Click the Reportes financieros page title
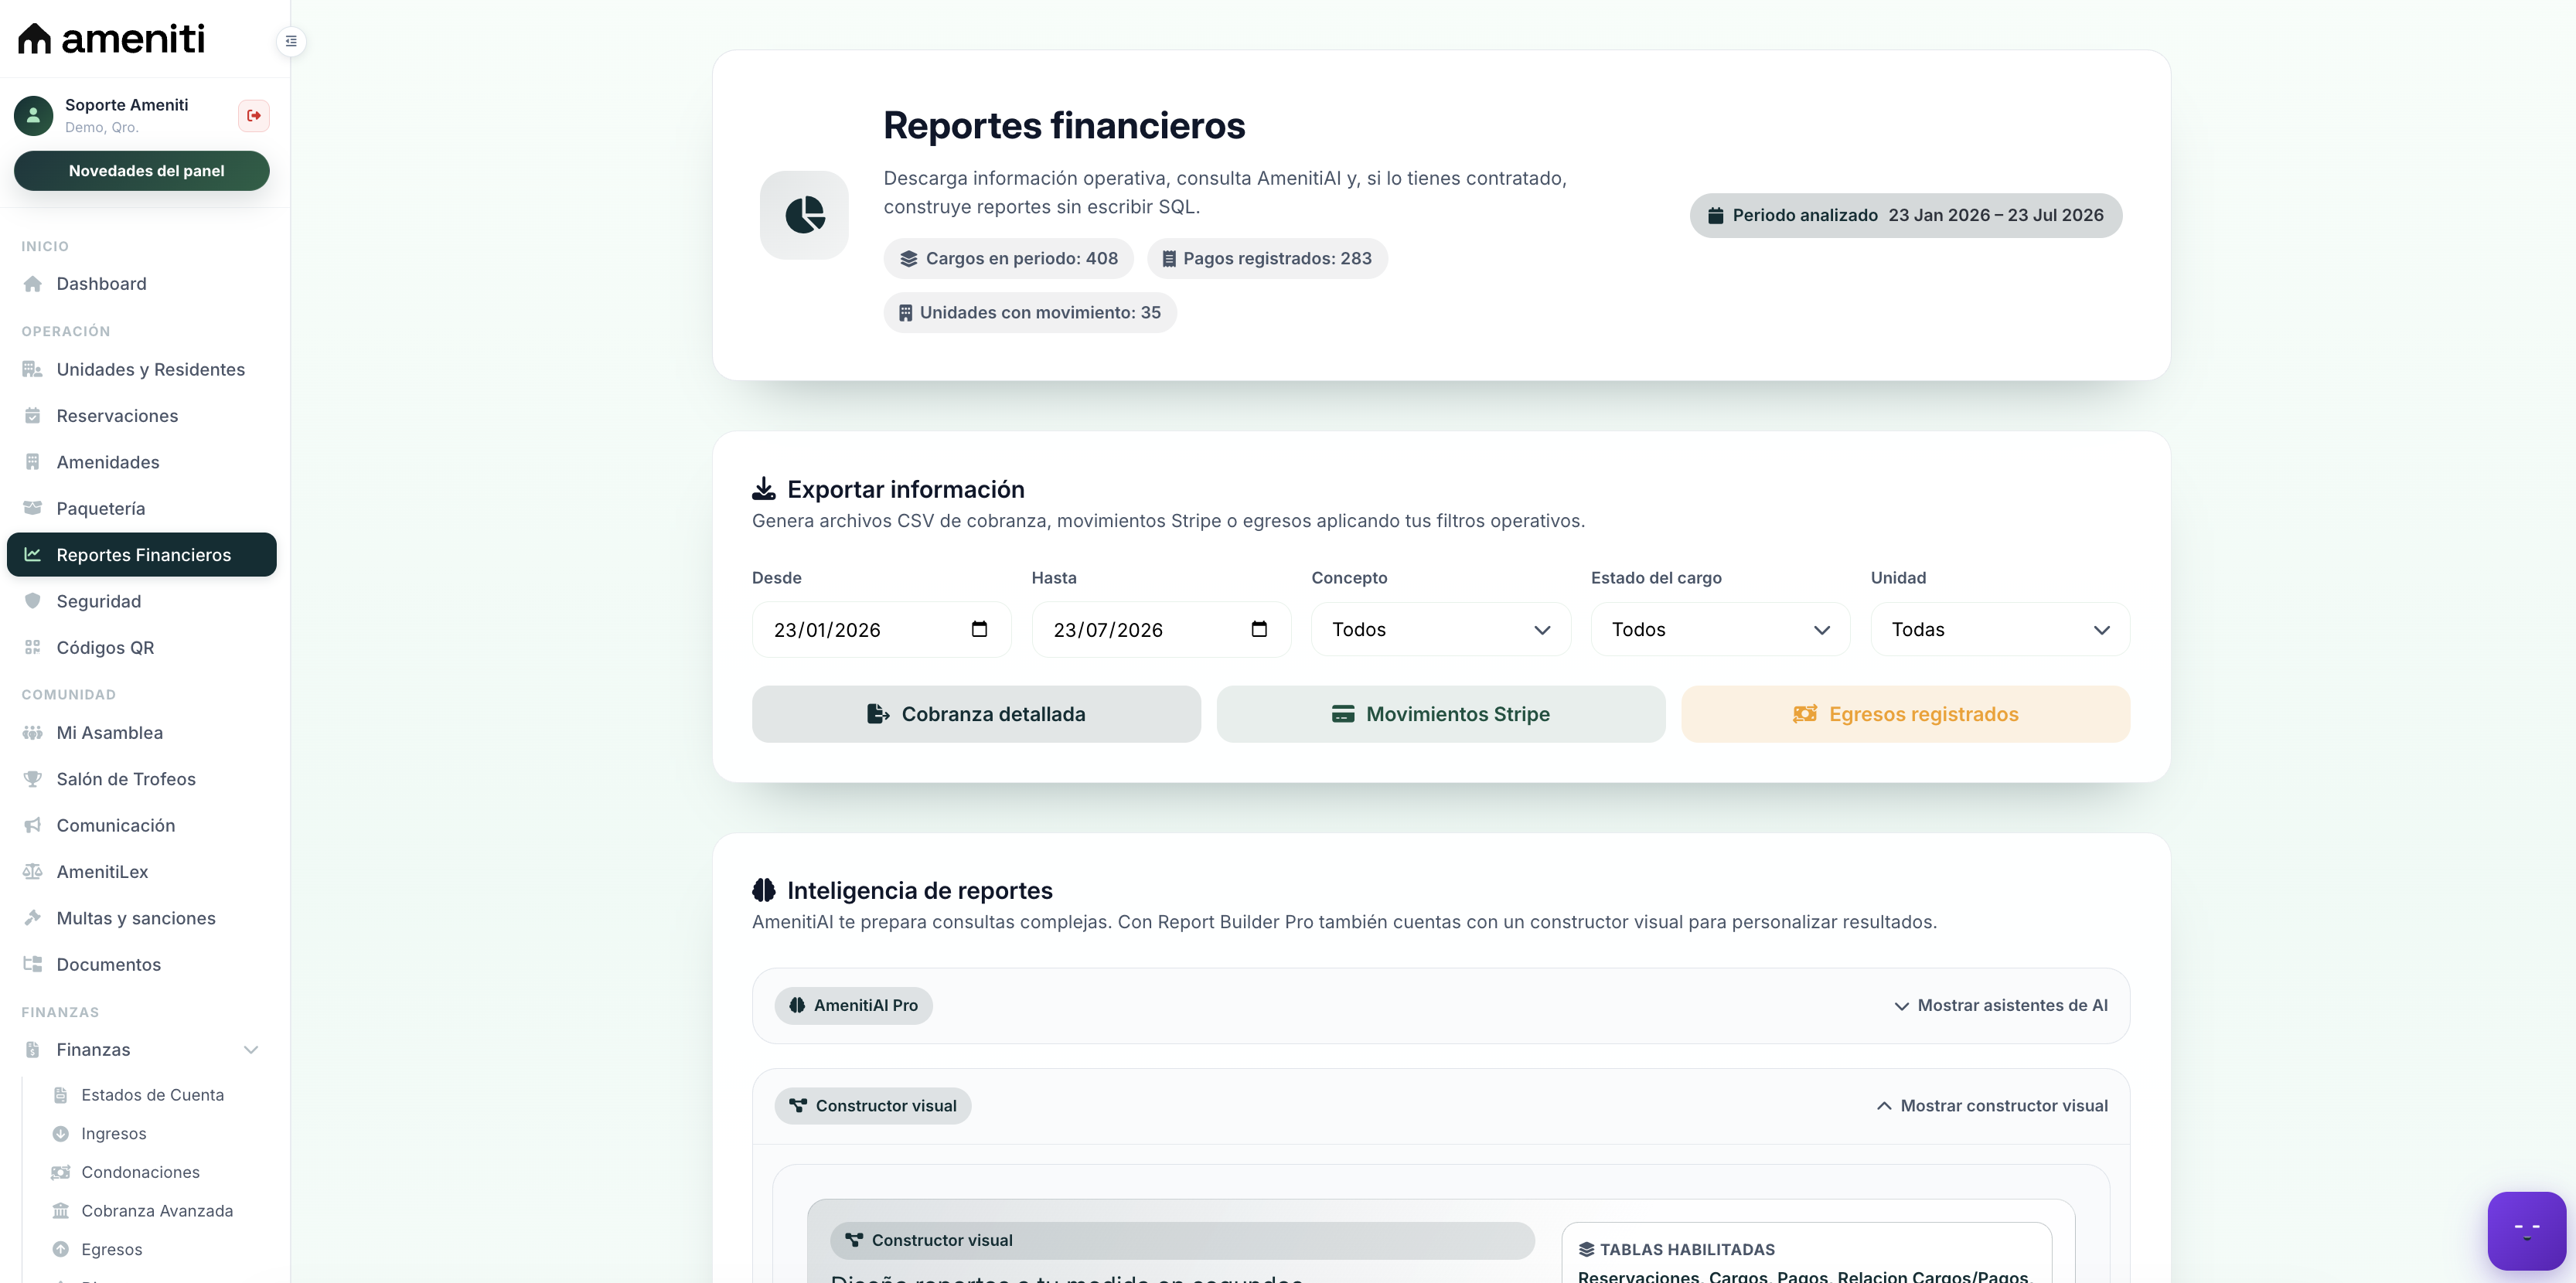This screenshot has width=2576, height=1283. click(x=1064, y=126)
